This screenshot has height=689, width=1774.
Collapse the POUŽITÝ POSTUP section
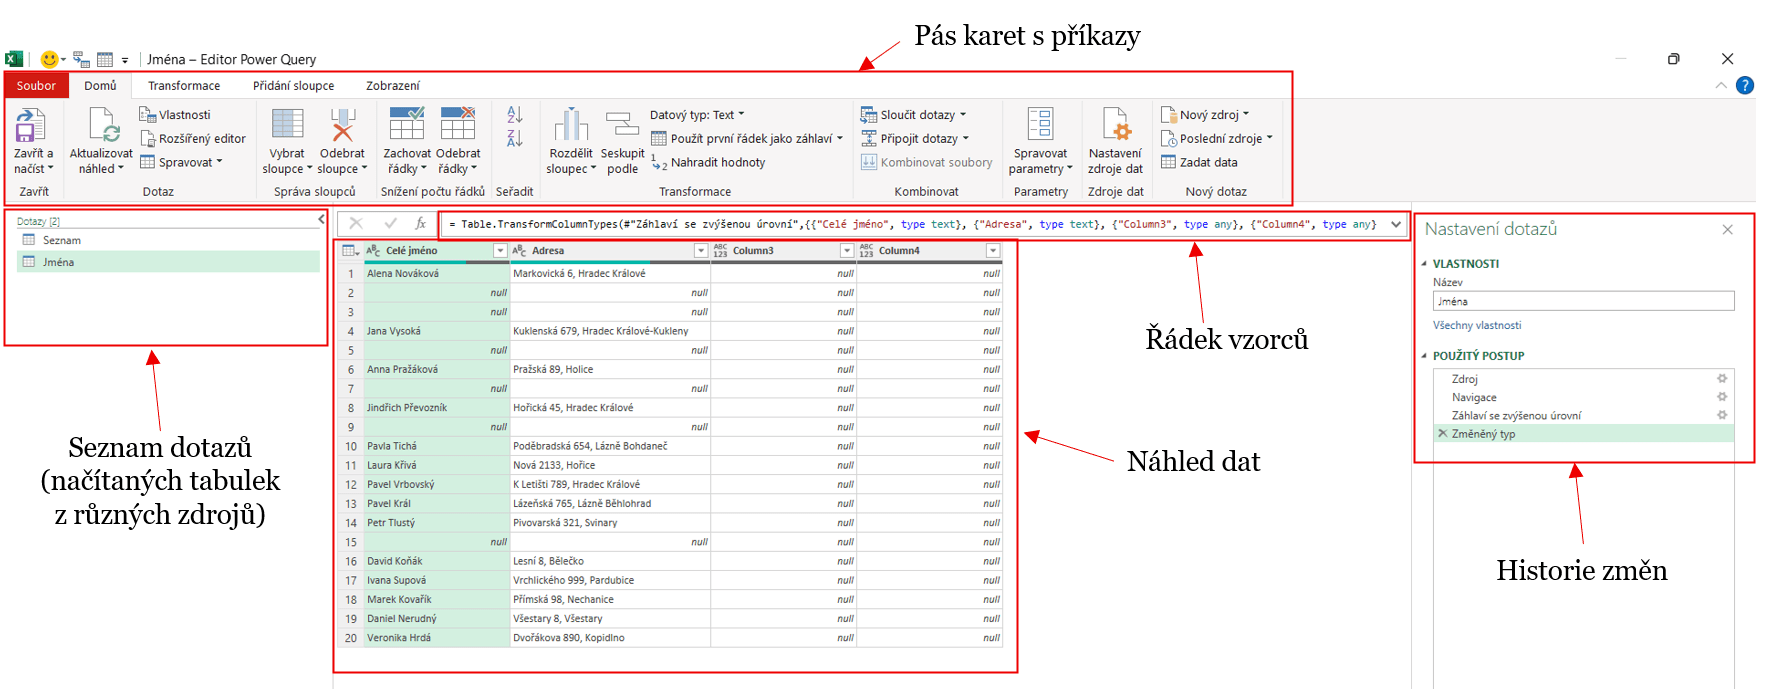click(1425, 356)
